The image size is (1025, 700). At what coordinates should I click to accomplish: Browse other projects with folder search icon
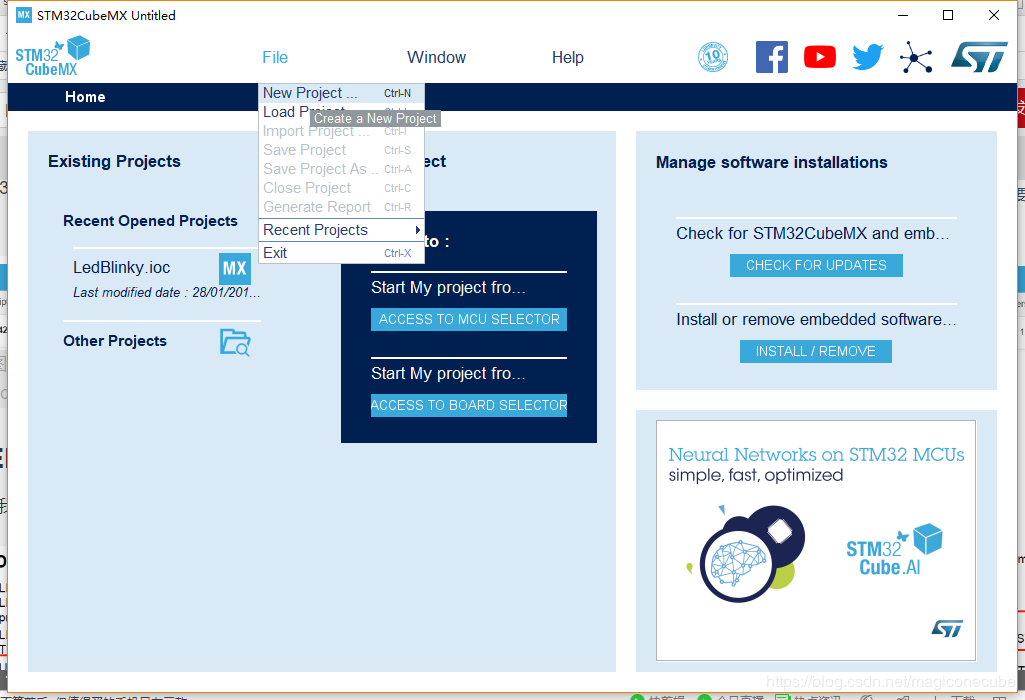click(235, 342)
